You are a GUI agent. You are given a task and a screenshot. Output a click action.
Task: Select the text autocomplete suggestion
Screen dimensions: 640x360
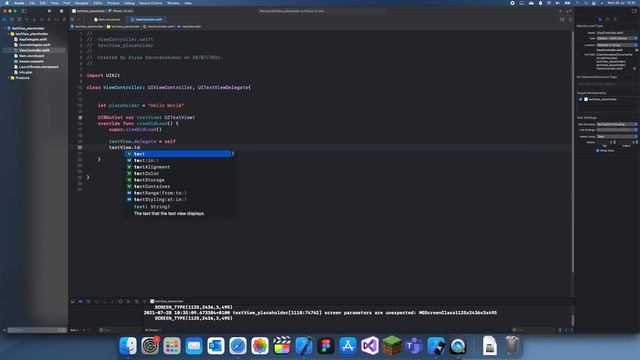coord(178,154)
